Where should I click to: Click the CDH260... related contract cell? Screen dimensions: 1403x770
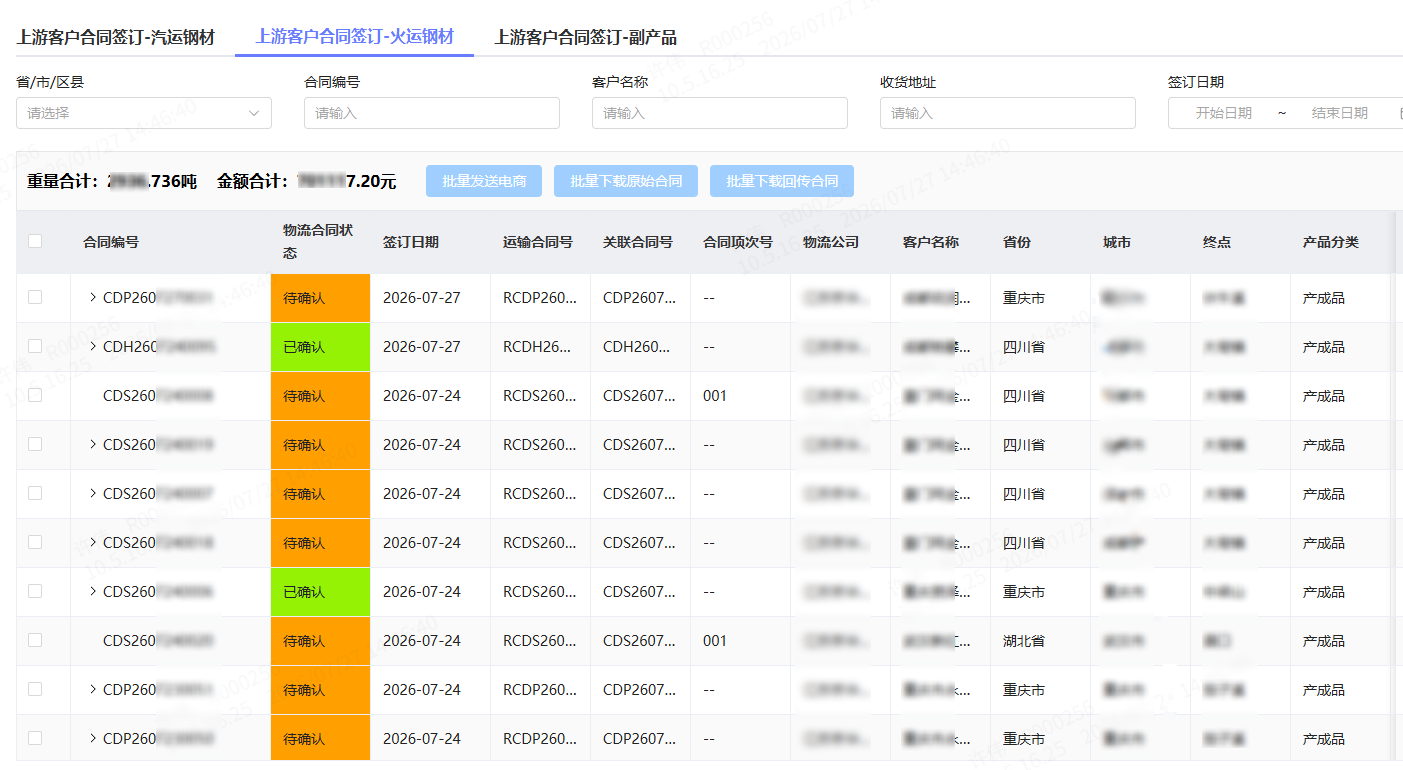tap(639, 347)
